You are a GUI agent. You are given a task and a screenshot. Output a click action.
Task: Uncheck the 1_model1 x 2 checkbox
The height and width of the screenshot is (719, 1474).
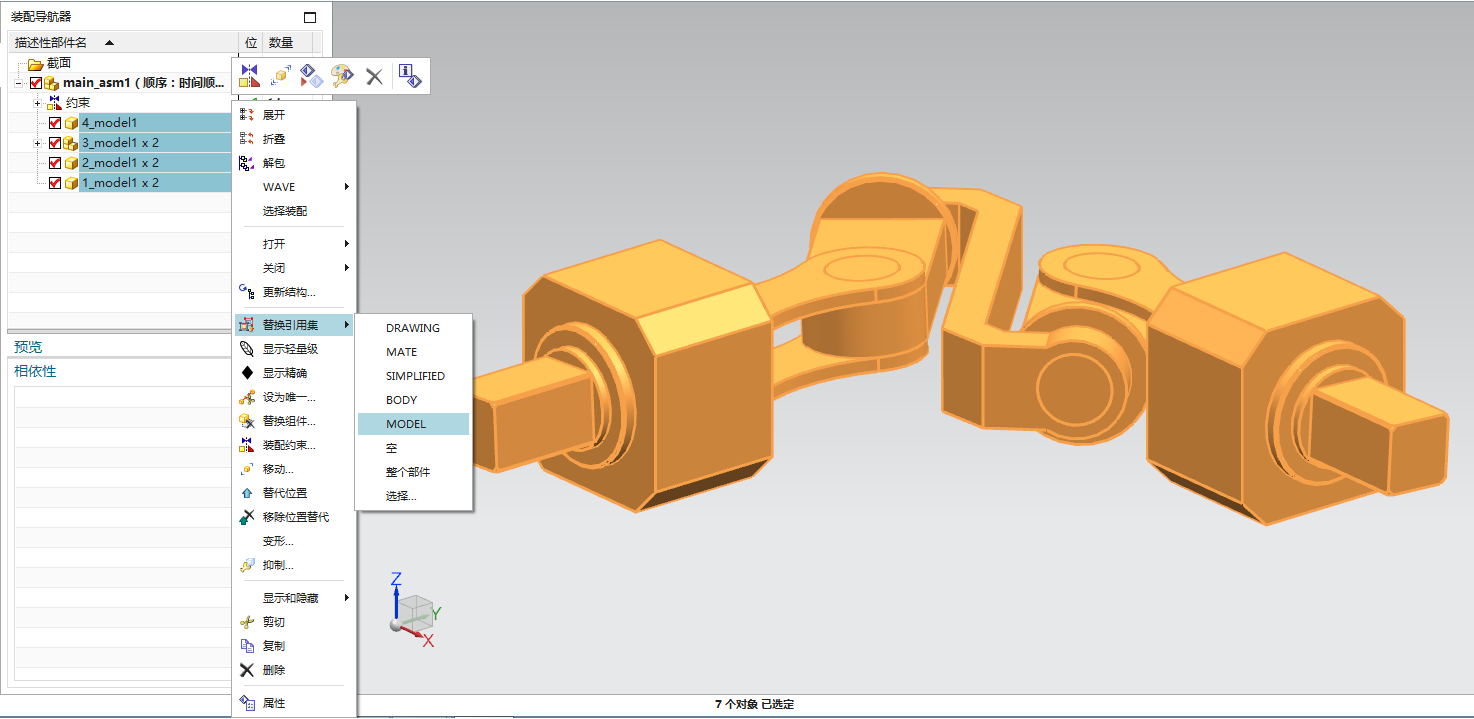[x=55, y=183]
